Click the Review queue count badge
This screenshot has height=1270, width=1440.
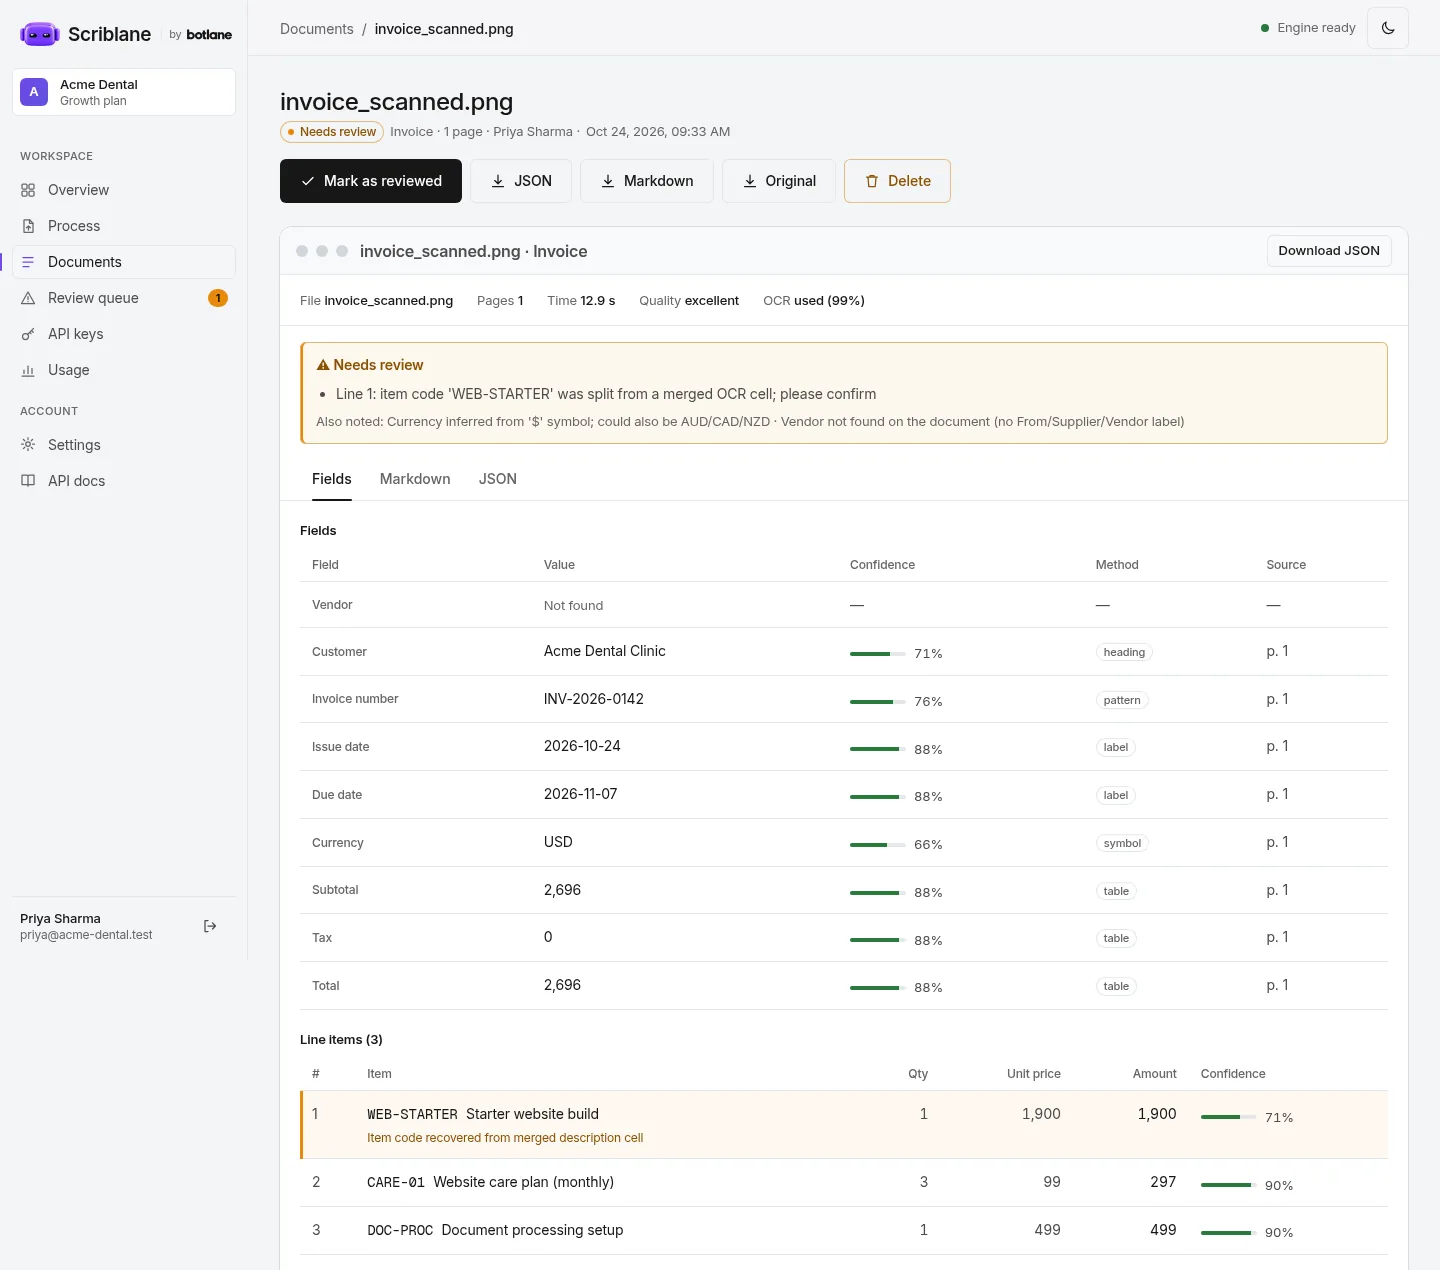point(218,298)
